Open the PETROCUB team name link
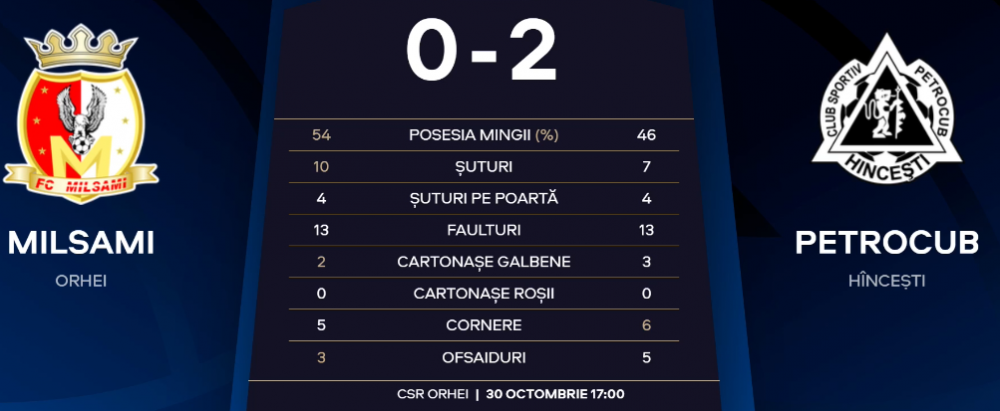Viewport: 1000px width, 411px height. [886, 243]
